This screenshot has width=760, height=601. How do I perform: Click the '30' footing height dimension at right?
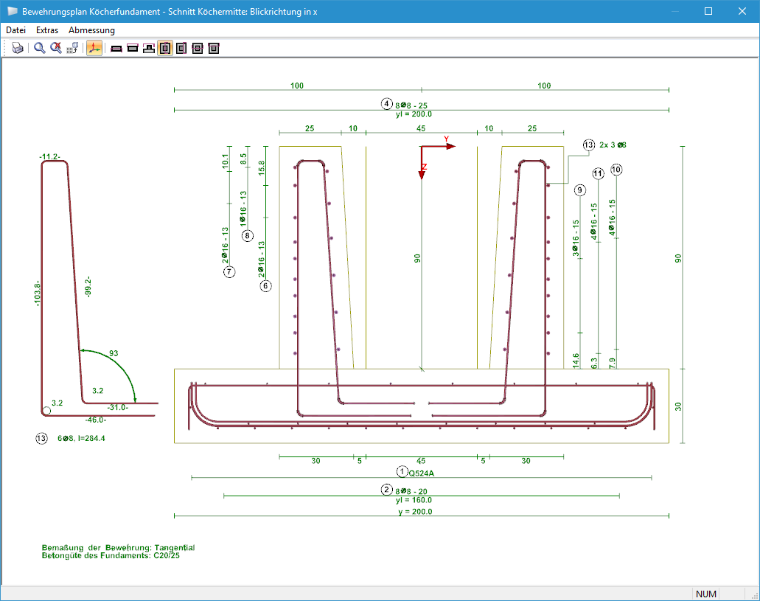tap(678, 406)
